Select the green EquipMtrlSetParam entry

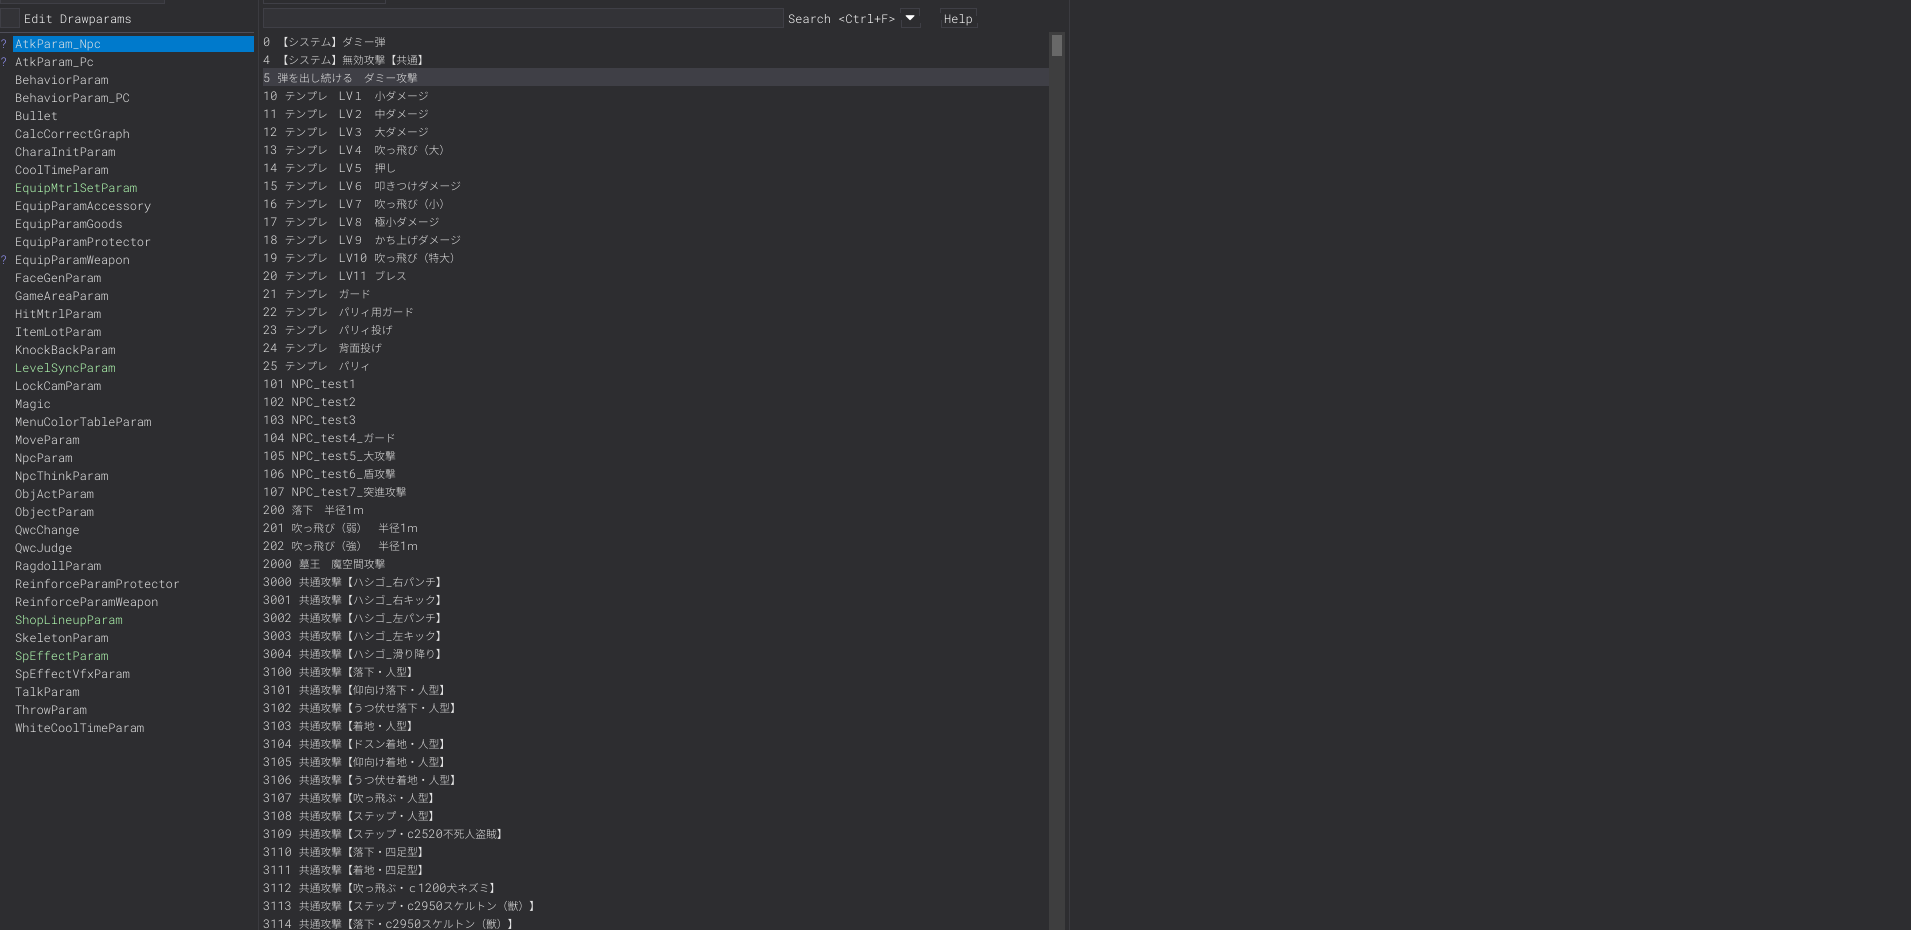coord(76,187)
